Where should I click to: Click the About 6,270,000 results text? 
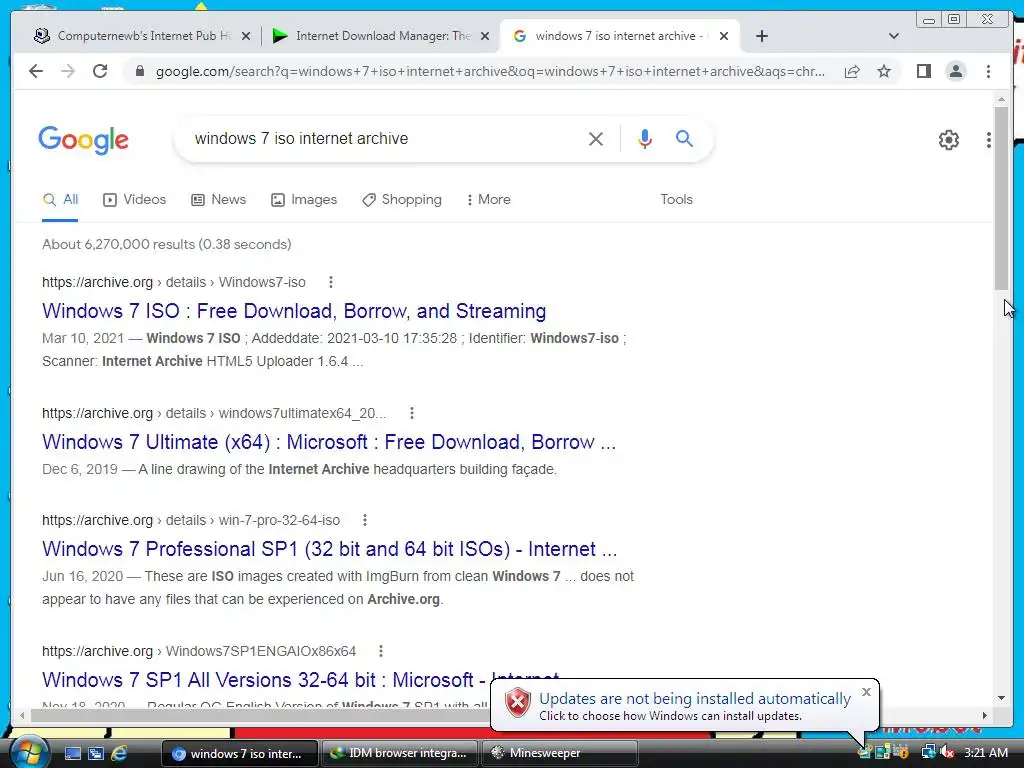[167, 244]
